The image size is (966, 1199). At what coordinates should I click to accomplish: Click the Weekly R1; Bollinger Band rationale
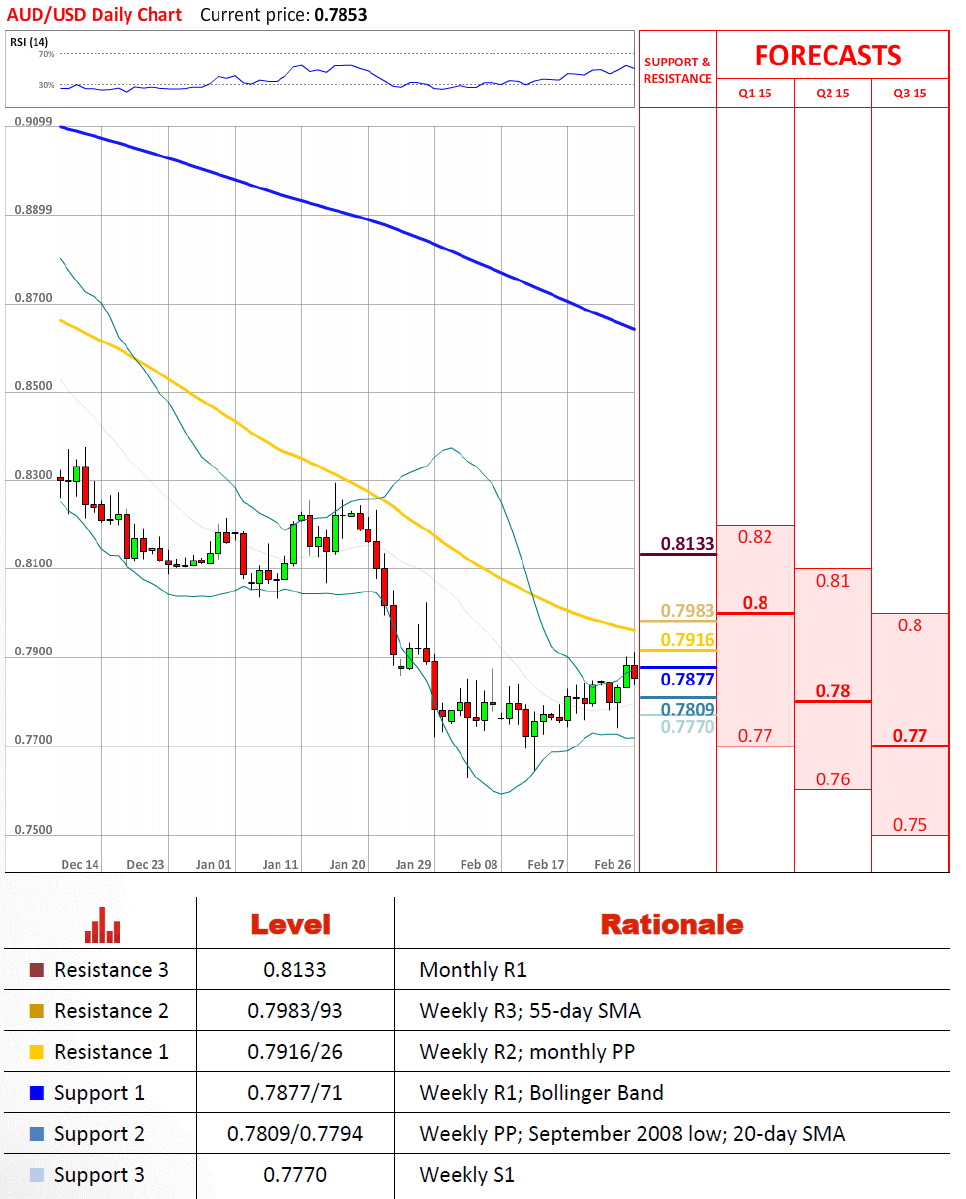(x=542, y=1093)
